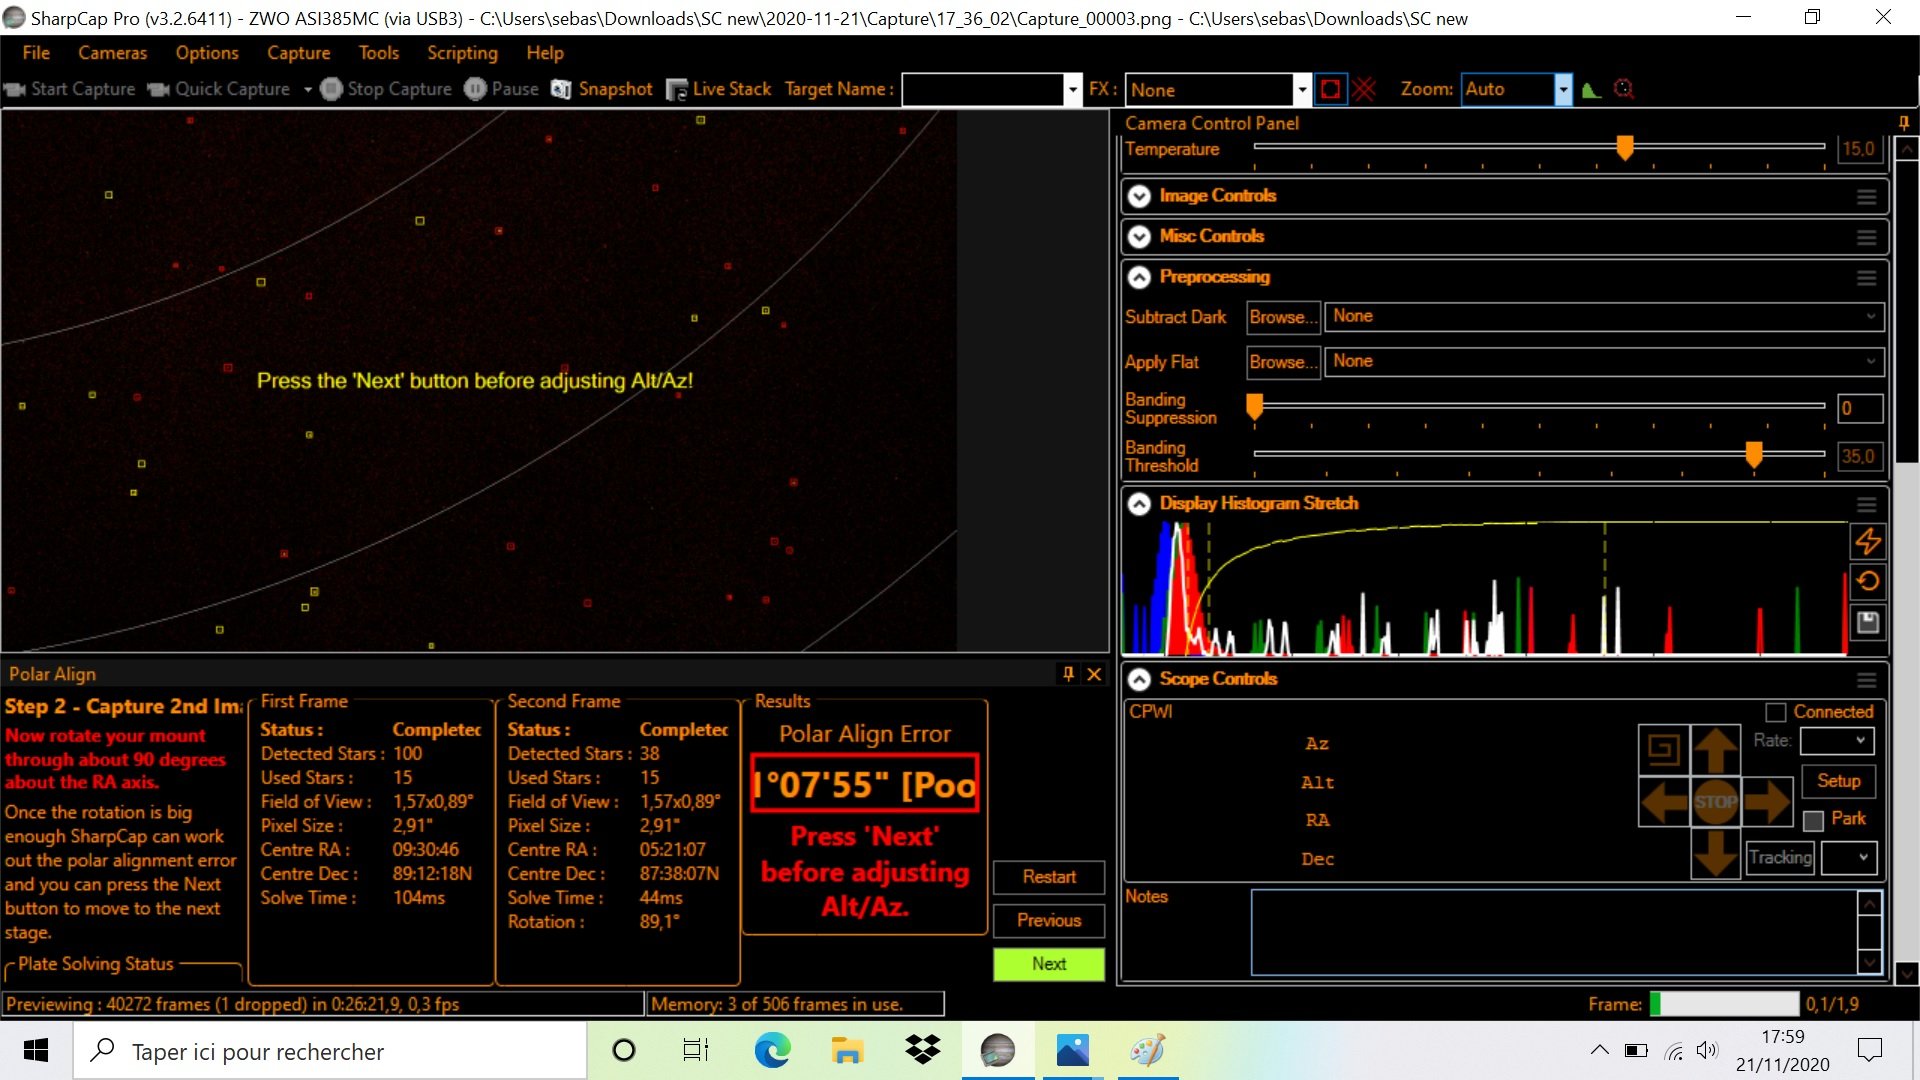Open the File menu

click(36, 53)
